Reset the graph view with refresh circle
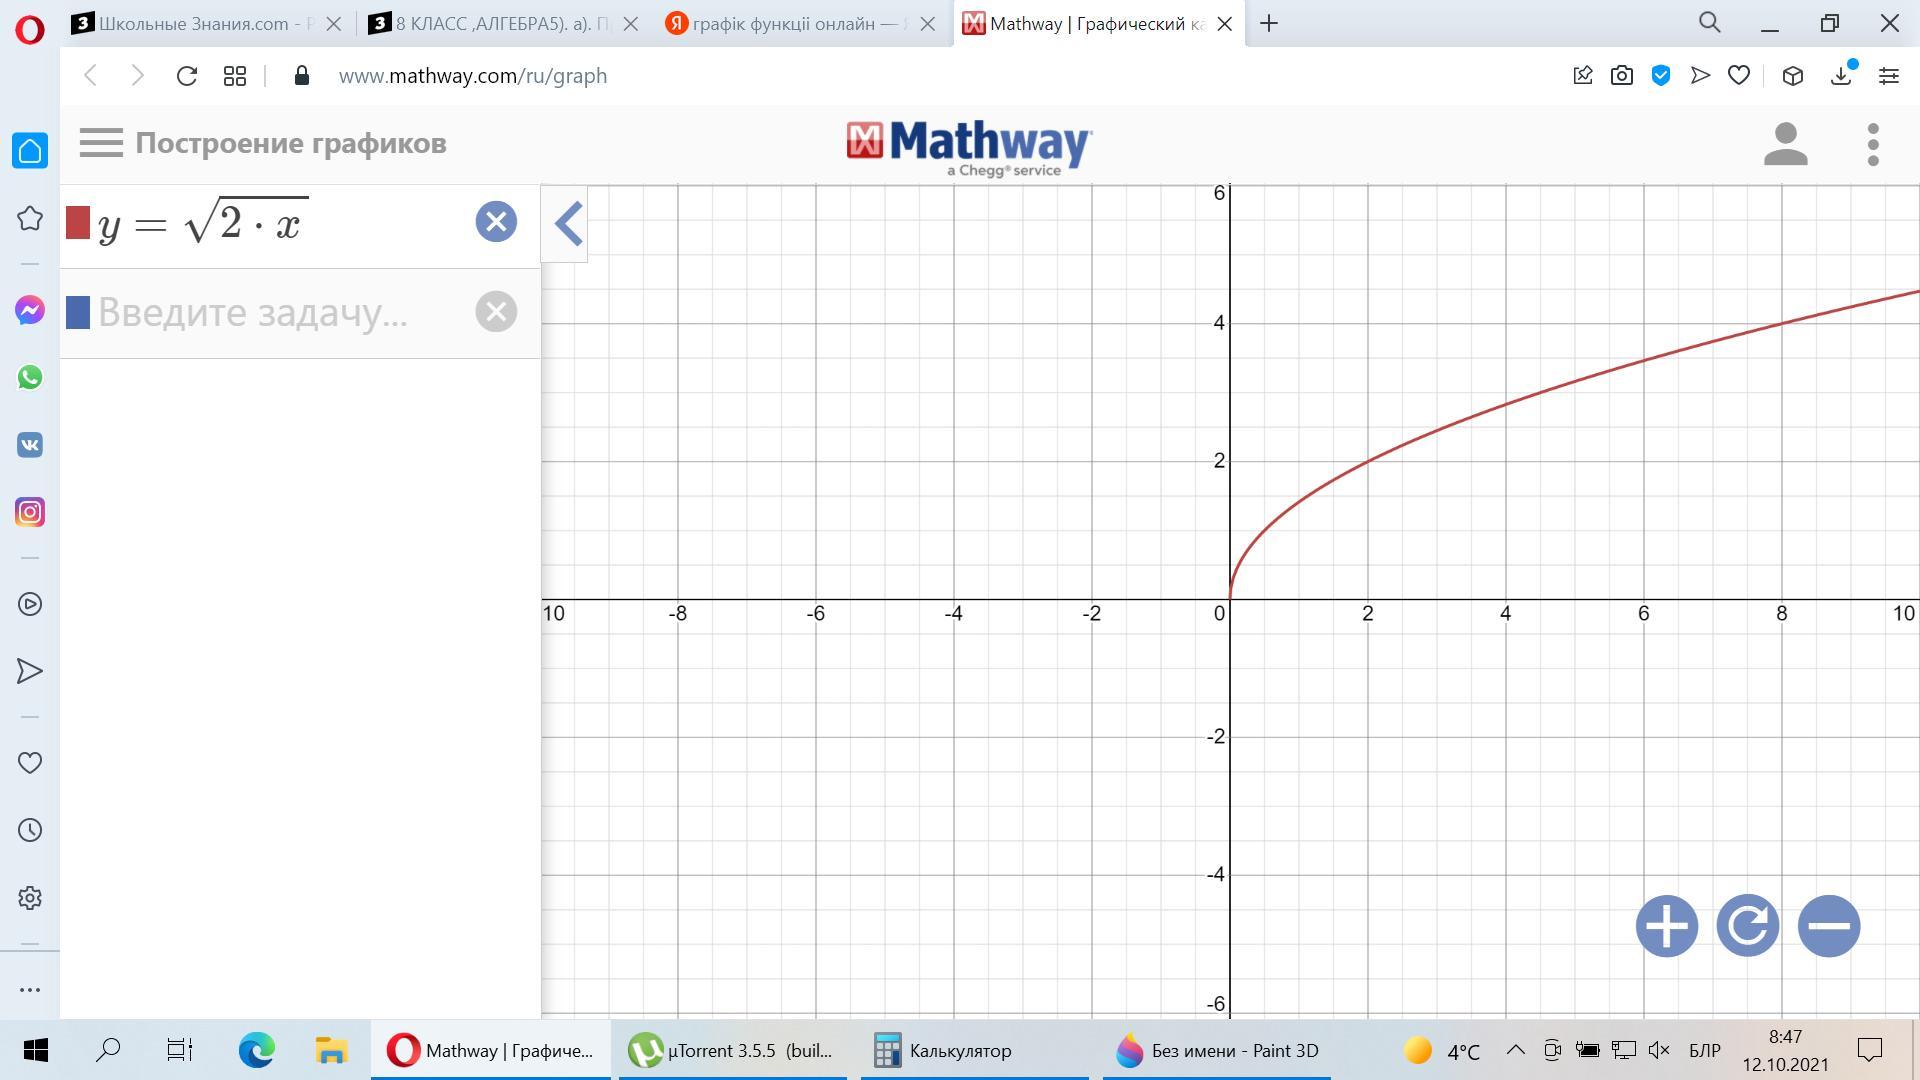The width and height of the screenshot is (1920, 1080). pyautogui.click(x=1747, y=926)
